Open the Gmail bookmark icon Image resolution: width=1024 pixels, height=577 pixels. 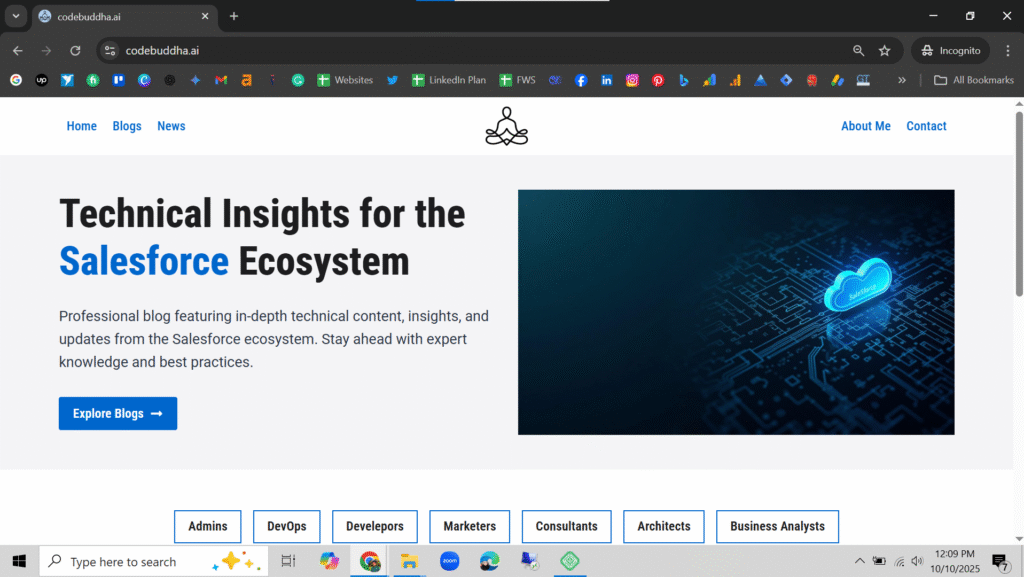coord(221,80)
